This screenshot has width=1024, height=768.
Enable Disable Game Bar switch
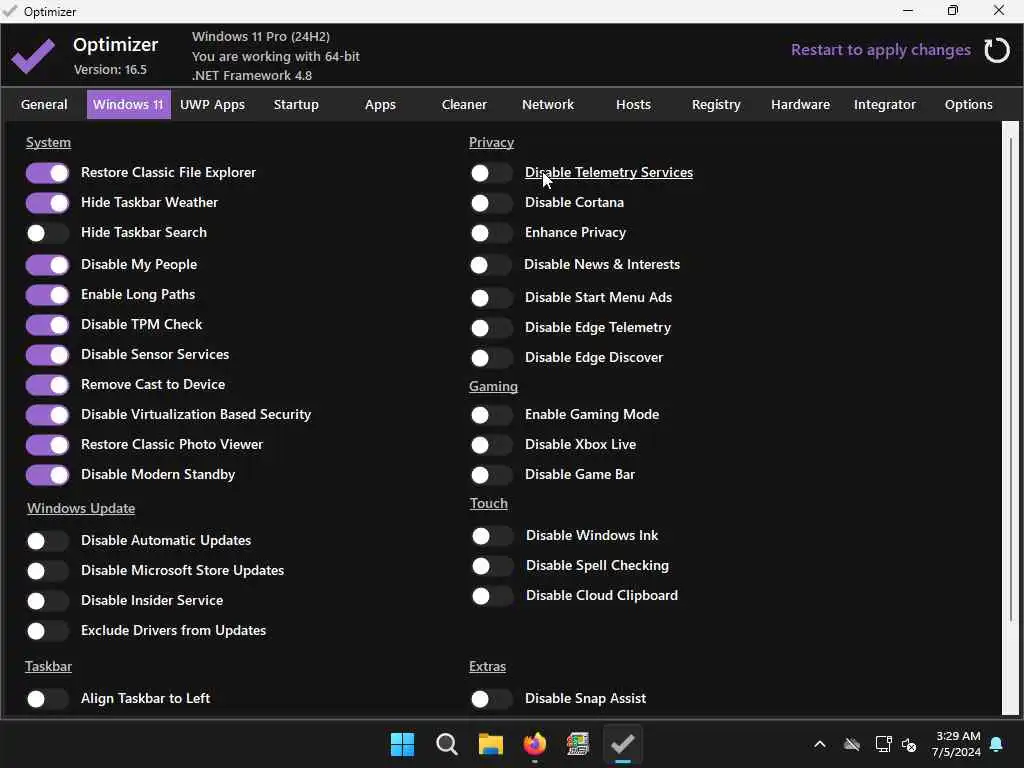point(491,475)
